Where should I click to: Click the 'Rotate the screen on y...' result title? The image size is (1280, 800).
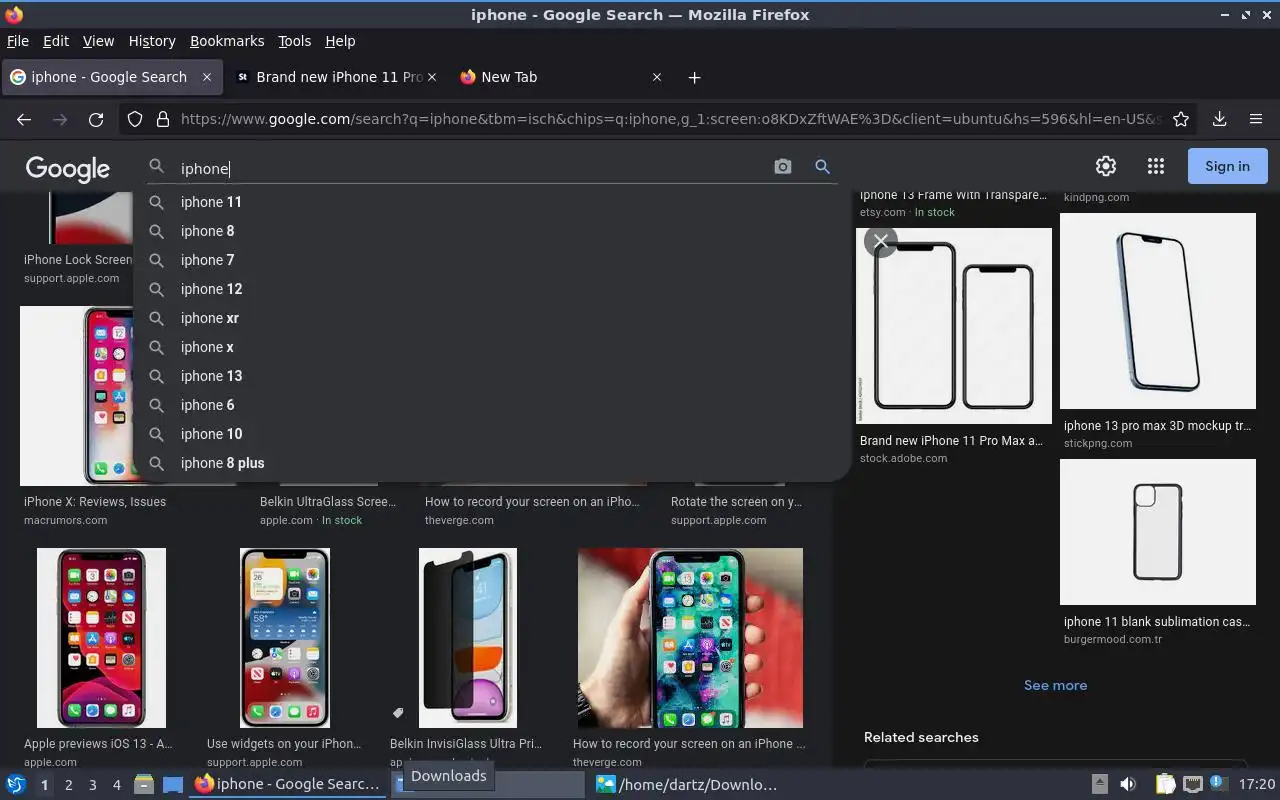point(736,502)
